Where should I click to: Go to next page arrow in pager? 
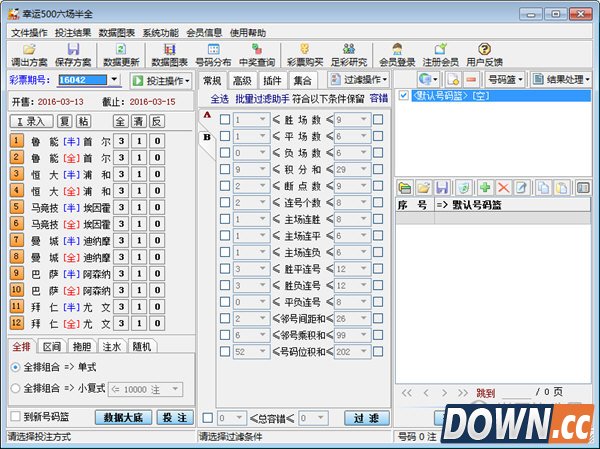pos(444,392)
